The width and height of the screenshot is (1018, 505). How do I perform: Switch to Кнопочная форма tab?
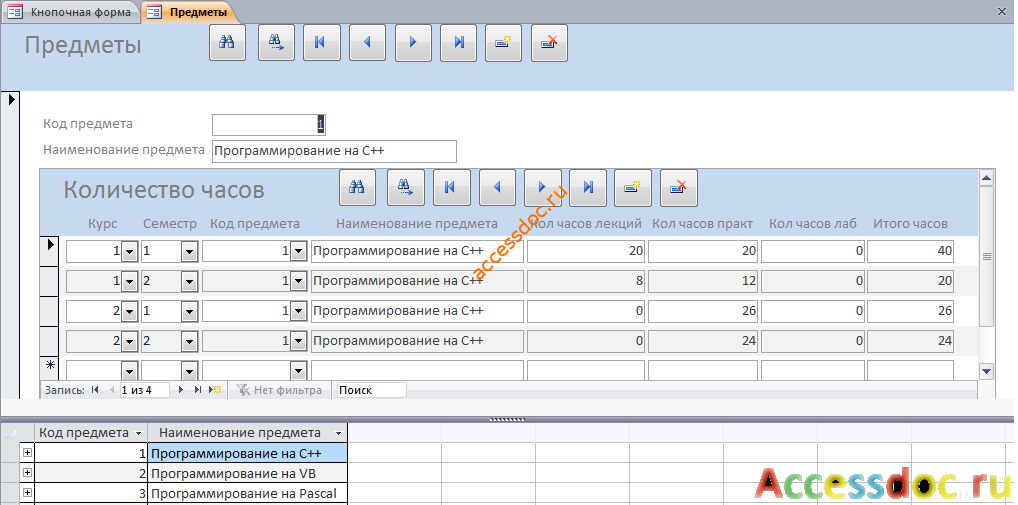coord(71,12)
